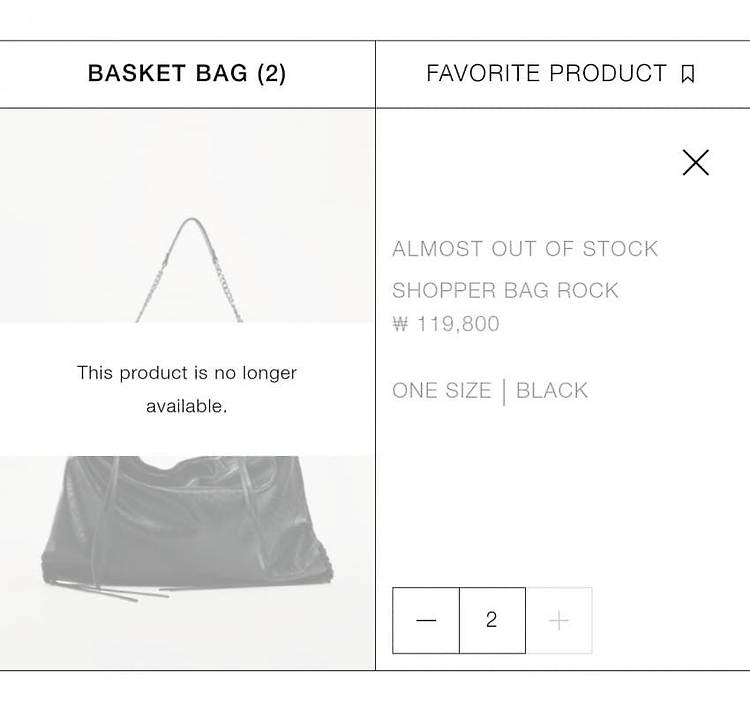Switch to the Favorite Product tab
This screenshot has height=717, width=750.
point(563,74)
